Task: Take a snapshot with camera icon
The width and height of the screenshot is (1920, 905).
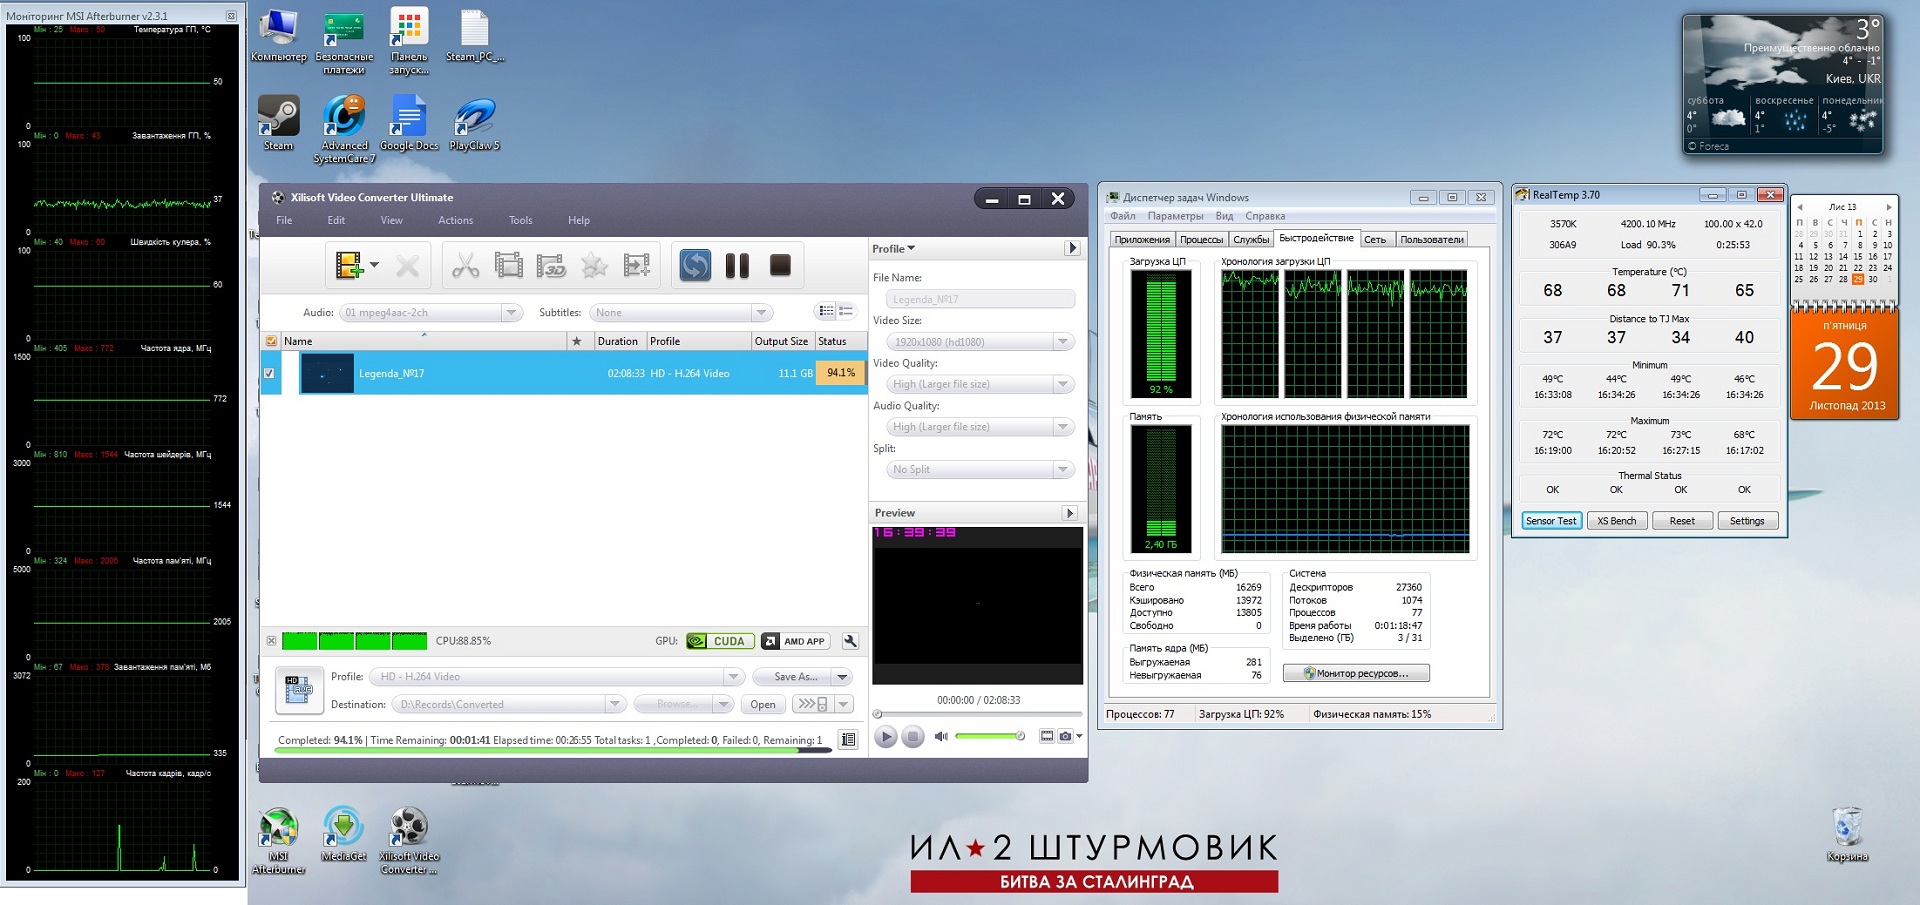Action: (1065, 736)
